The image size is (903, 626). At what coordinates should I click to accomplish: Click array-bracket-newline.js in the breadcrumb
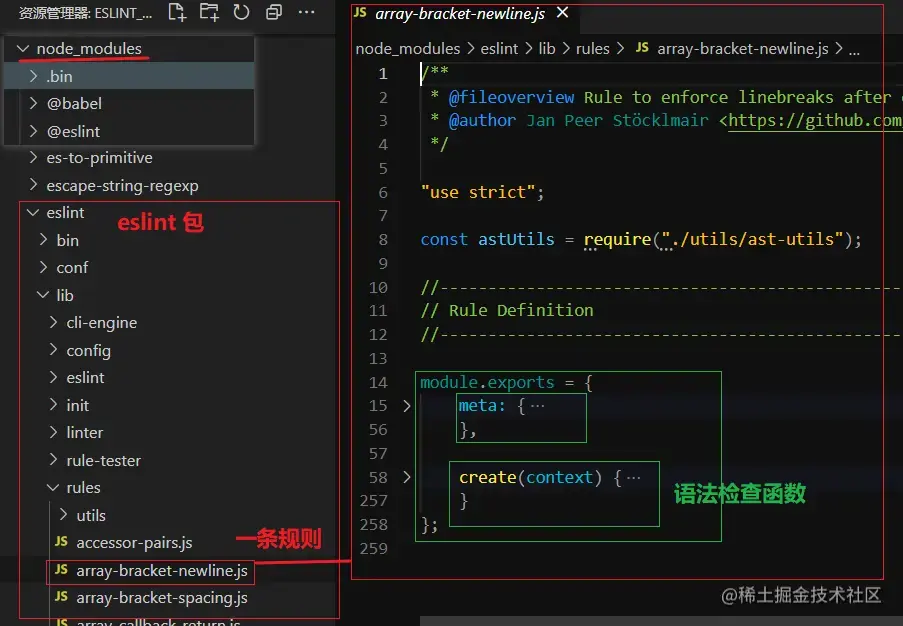click(743, 49)
